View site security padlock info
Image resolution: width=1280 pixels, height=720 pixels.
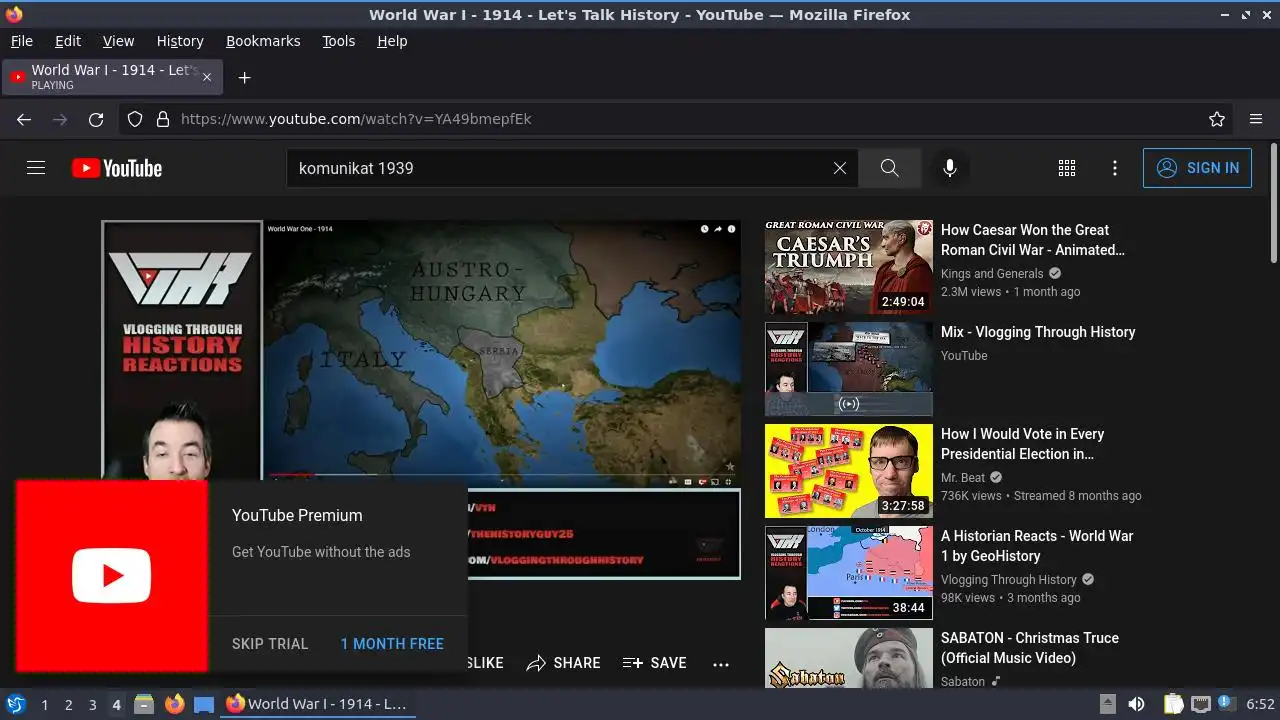click(162, 119)
